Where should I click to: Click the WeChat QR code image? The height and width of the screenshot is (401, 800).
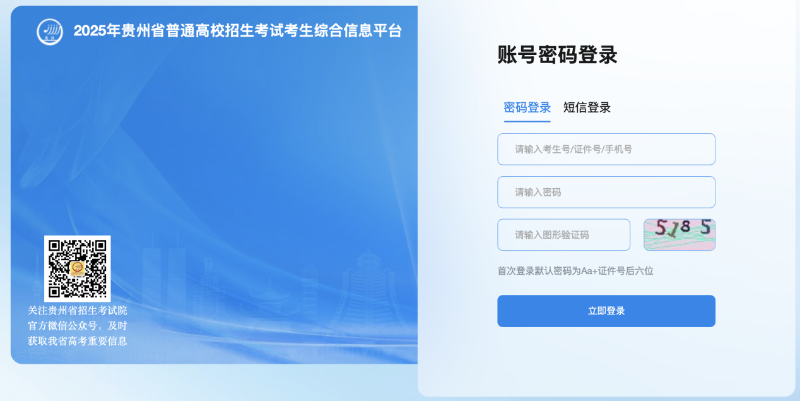point(77,268)
